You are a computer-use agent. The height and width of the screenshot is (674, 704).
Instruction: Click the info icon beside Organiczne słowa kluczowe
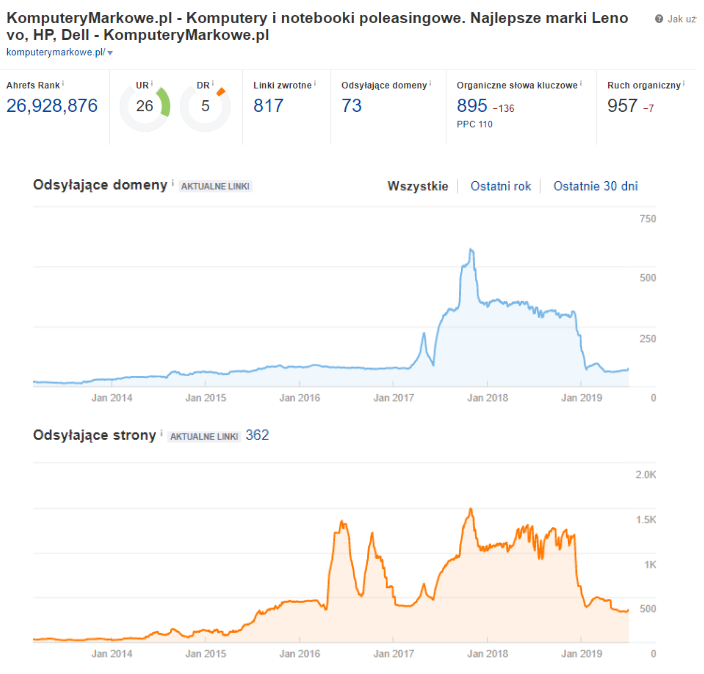tap(581, 84)
